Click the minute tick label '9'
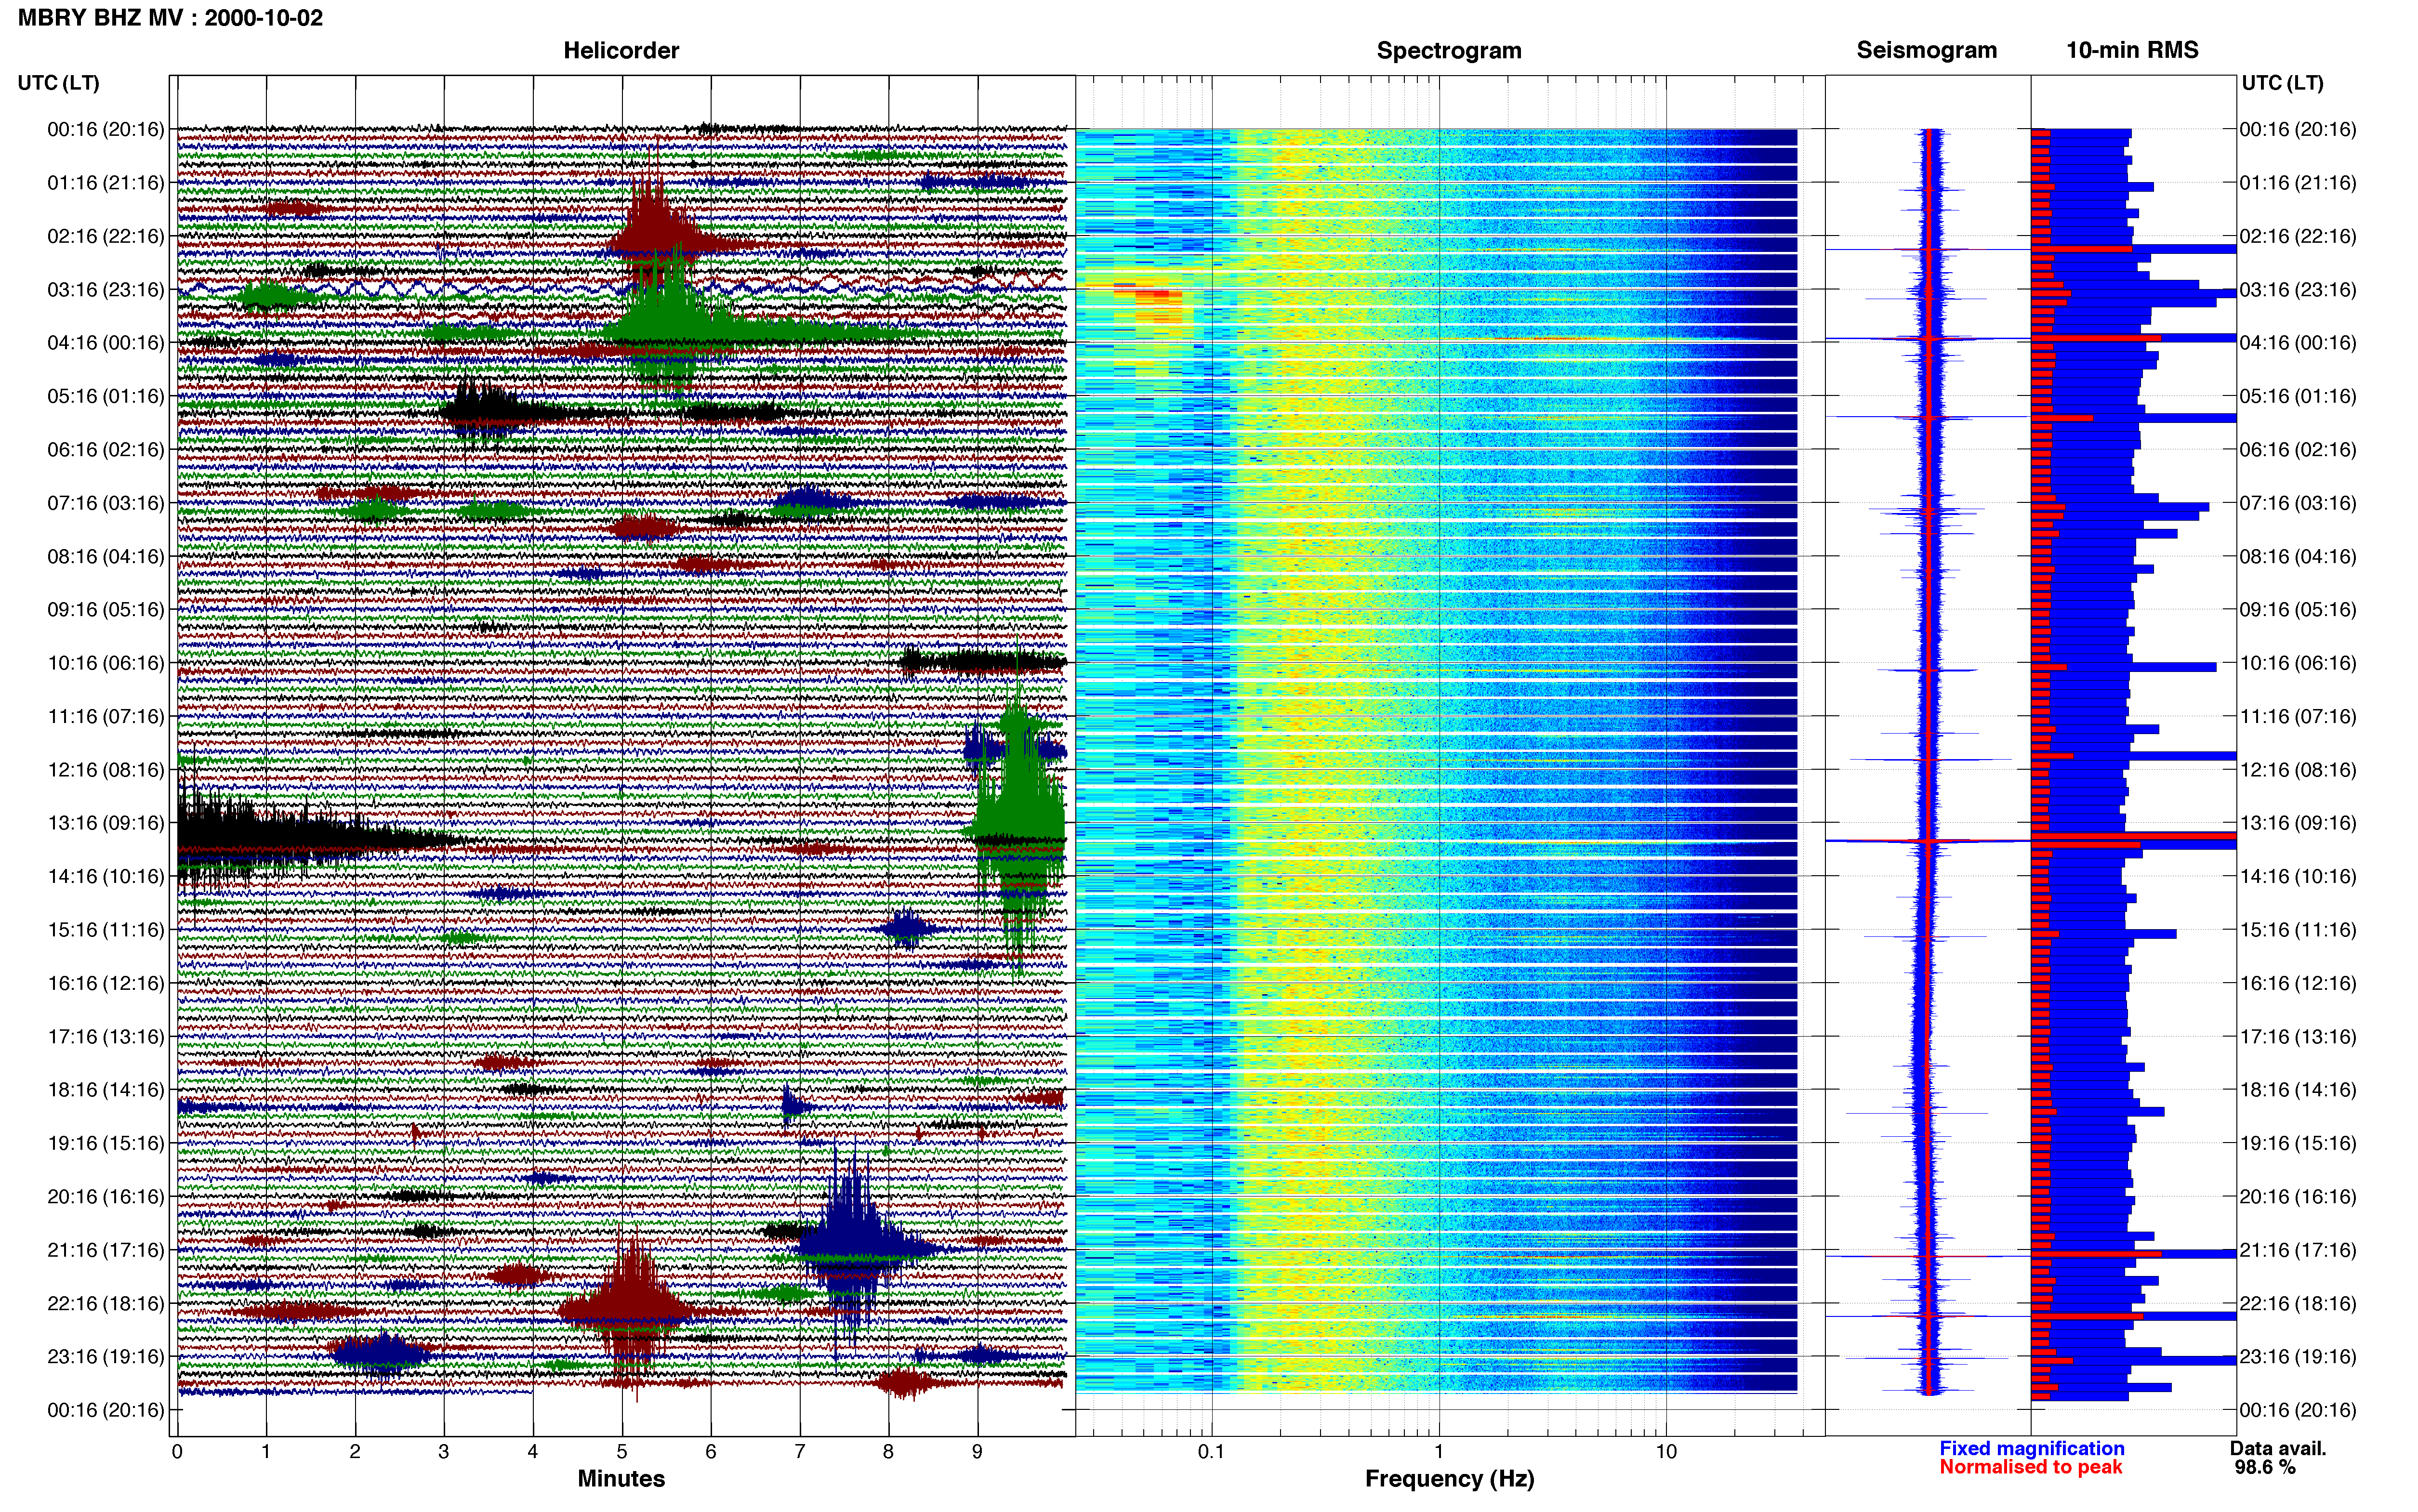 tap(977, 1452)
